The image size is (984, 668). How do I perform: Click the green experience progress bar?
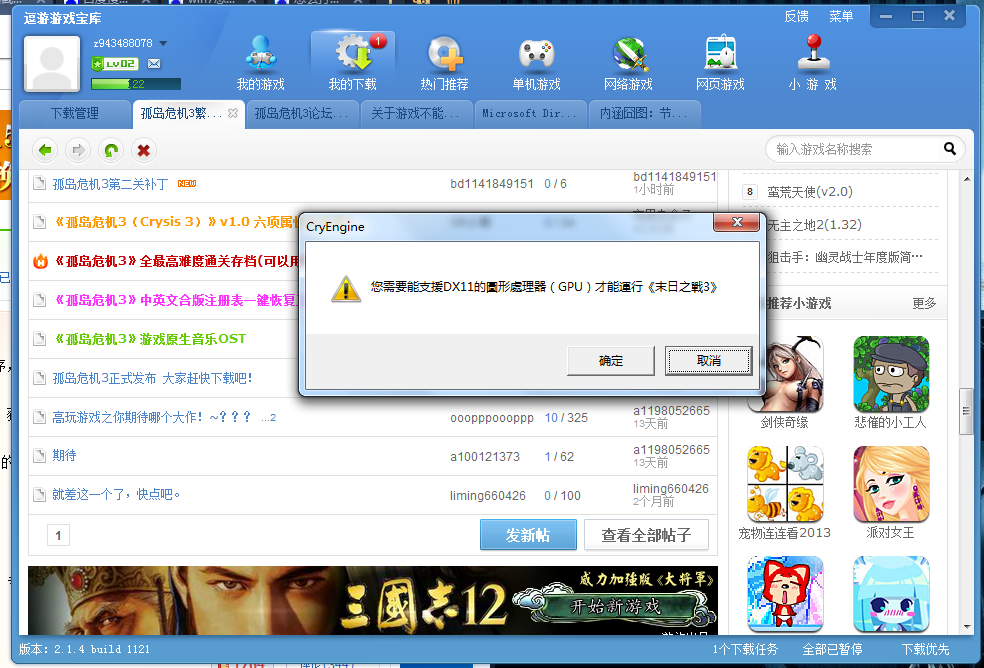136,84
